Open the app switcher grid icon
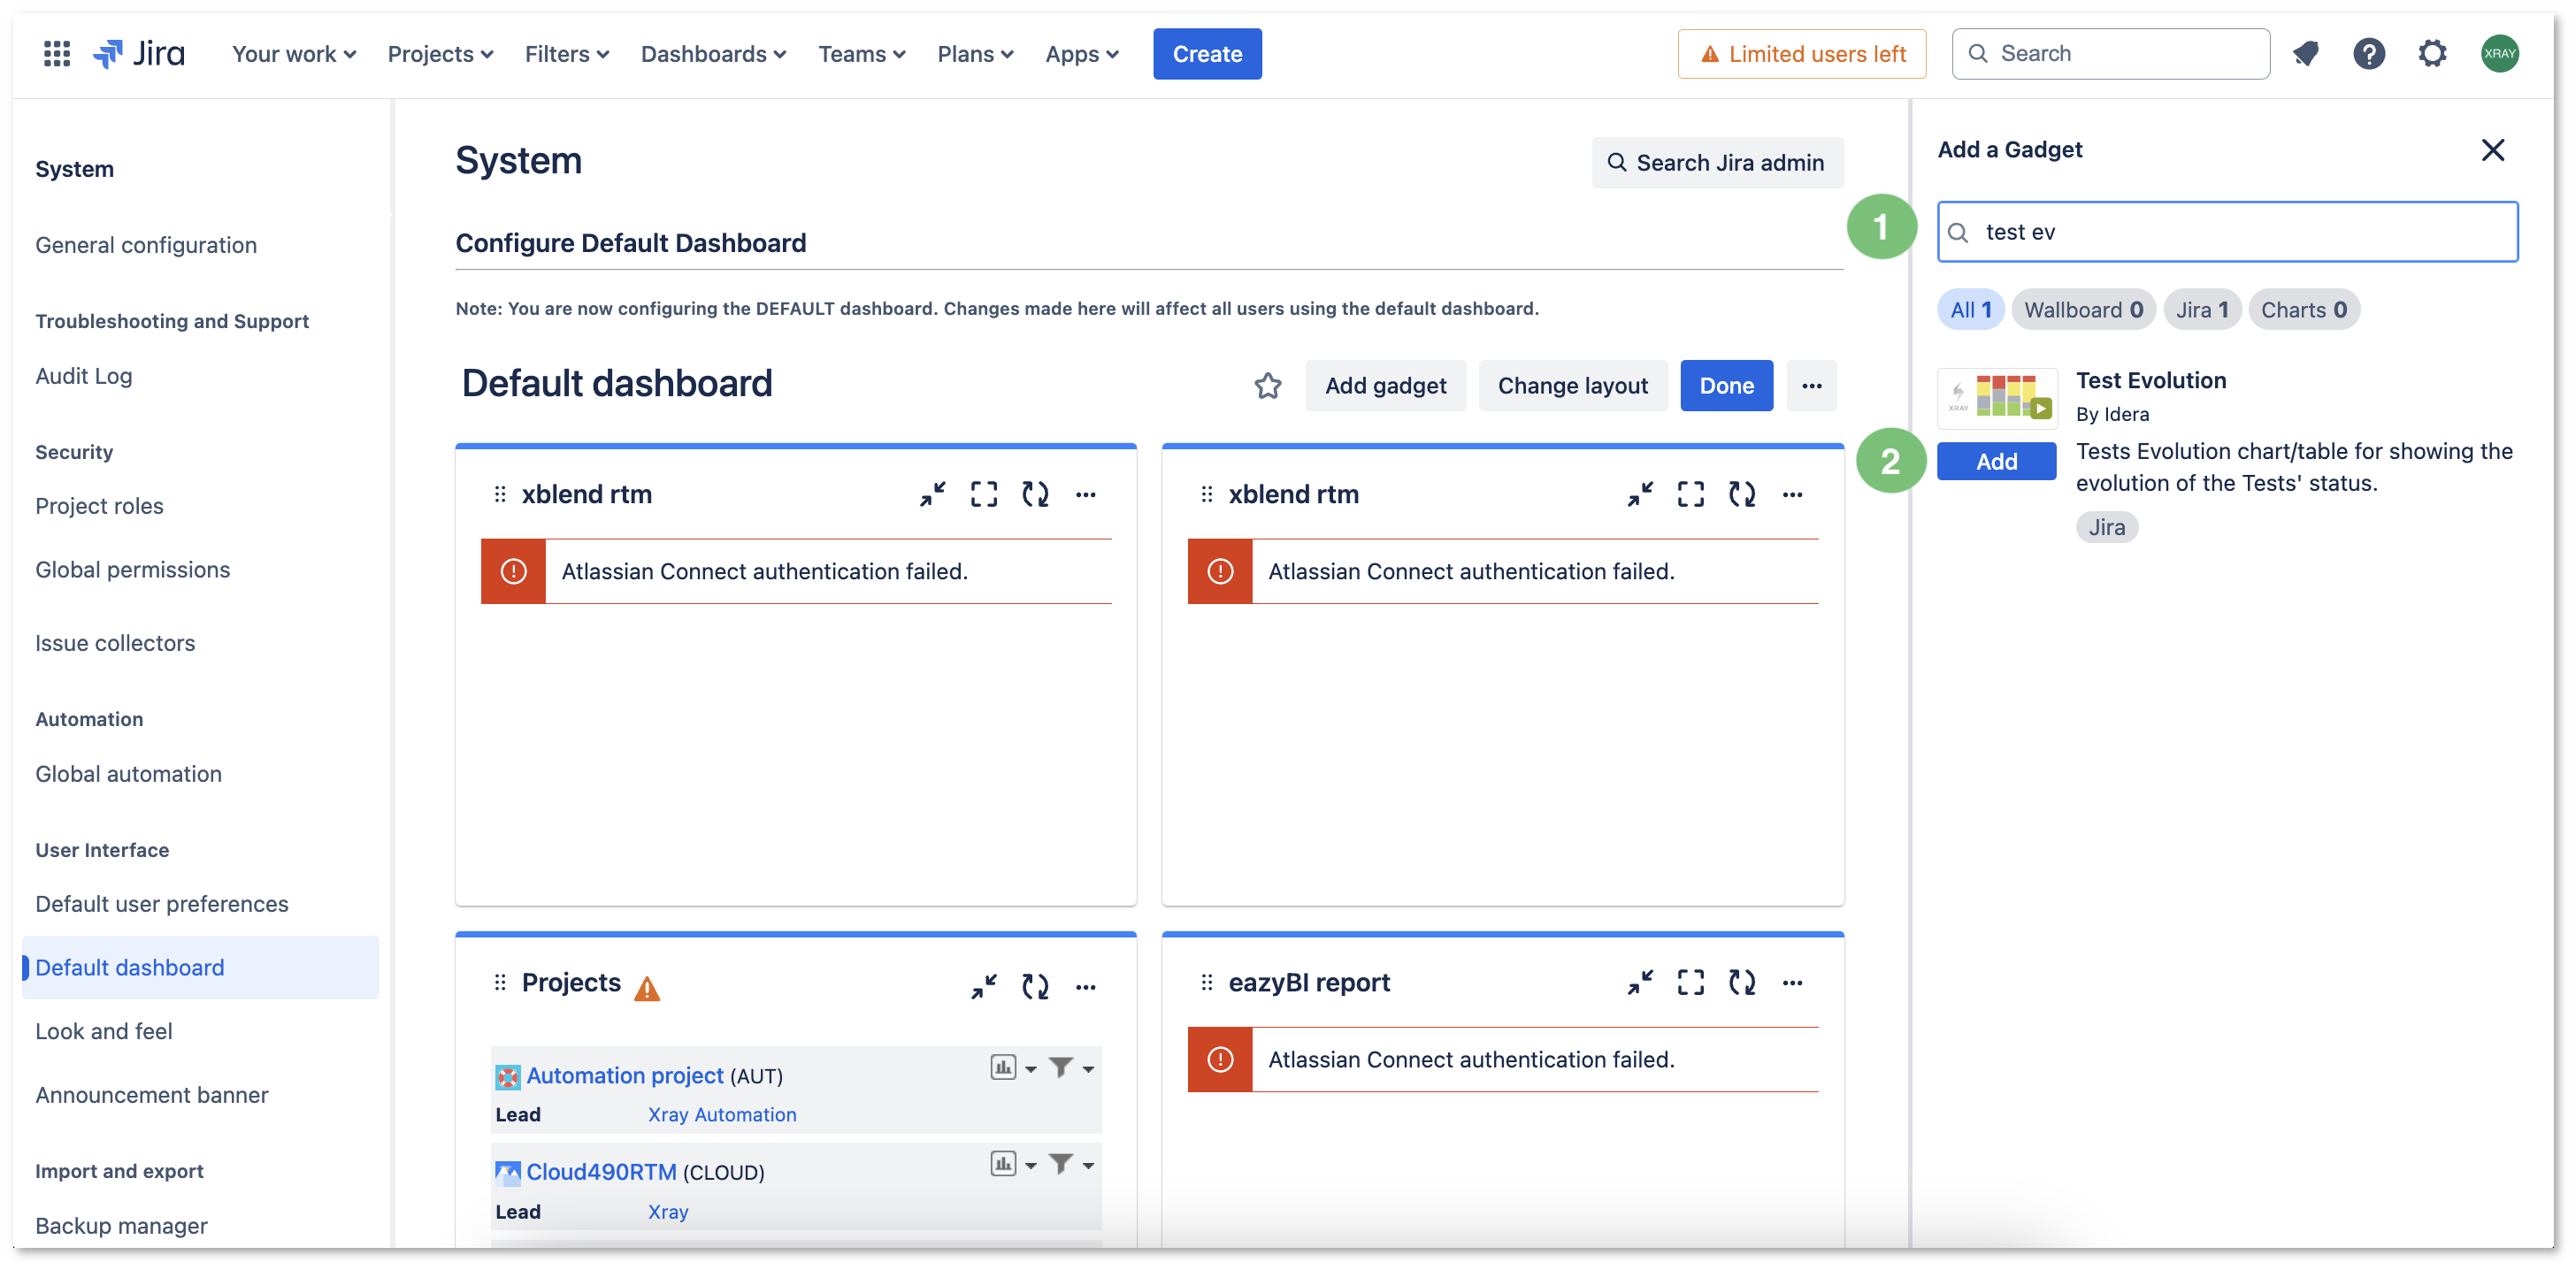This screenshot has height=1270, width=2576. pyautogui.click(x=57, y=54)
